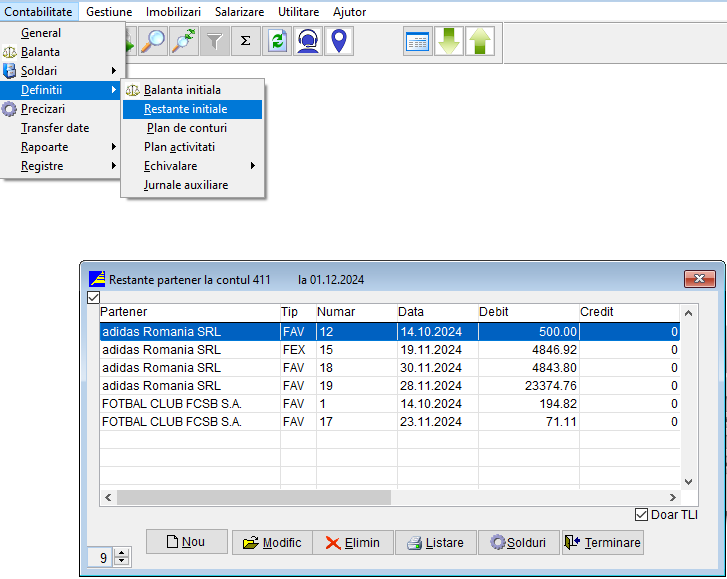727x579 pixels.
Task: Click the blue icon beside Soldari
Action: coord(9,71)
